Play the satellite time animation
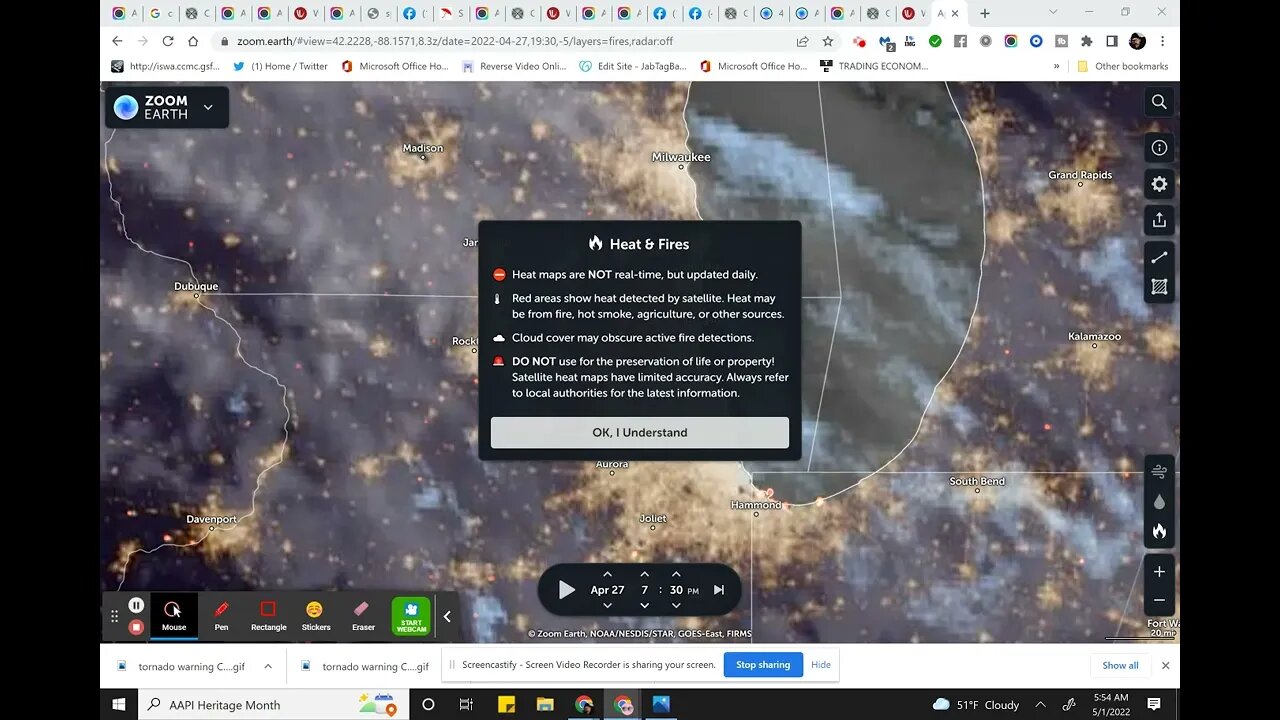Viewport: 1280px width, 720px height. (x=566, y=590)
